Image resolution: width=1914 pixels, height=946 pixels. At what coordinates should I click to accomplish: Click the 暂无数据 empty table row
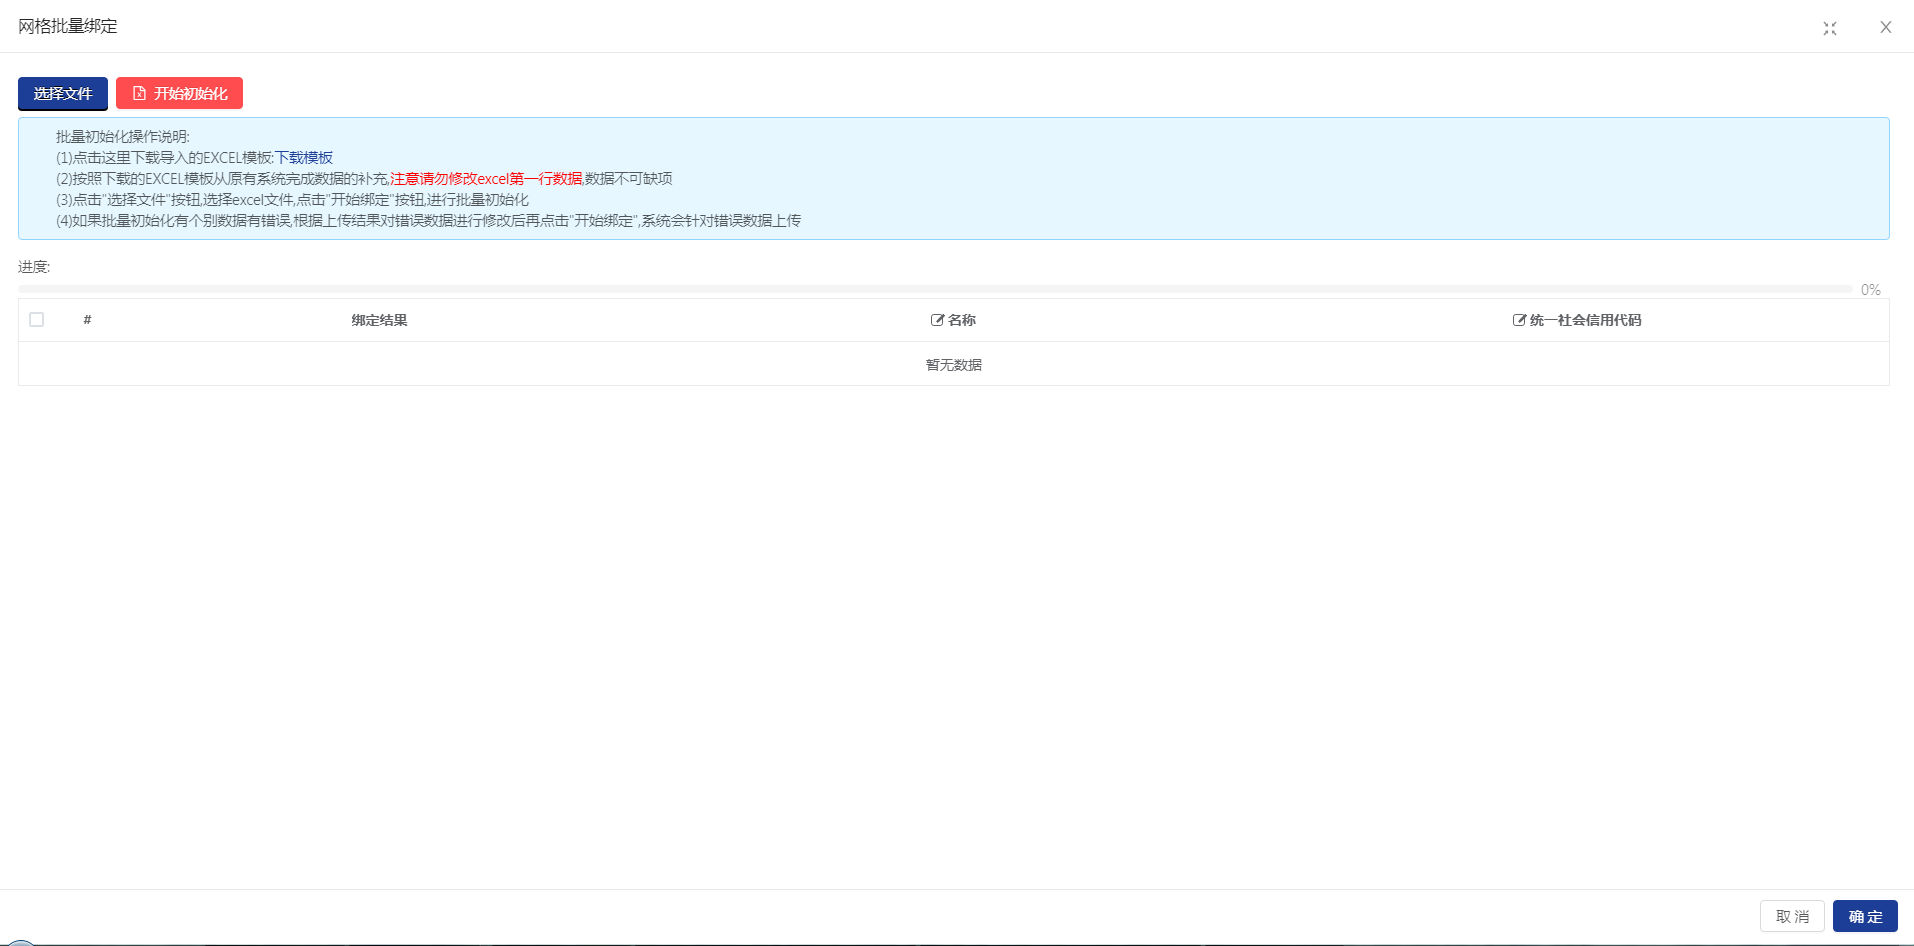953,365
